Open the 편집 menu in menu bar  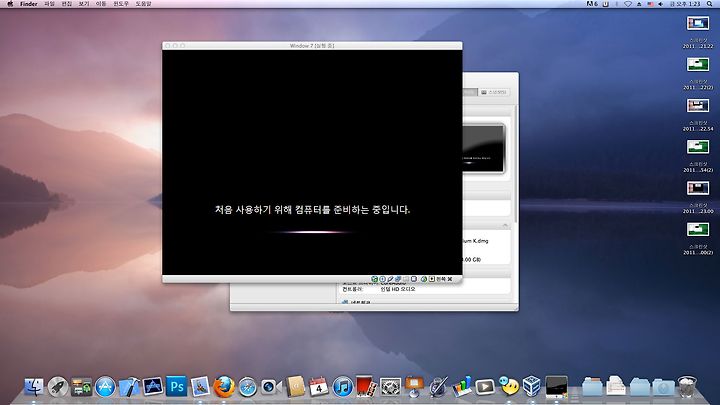click(x=67, y=4)
